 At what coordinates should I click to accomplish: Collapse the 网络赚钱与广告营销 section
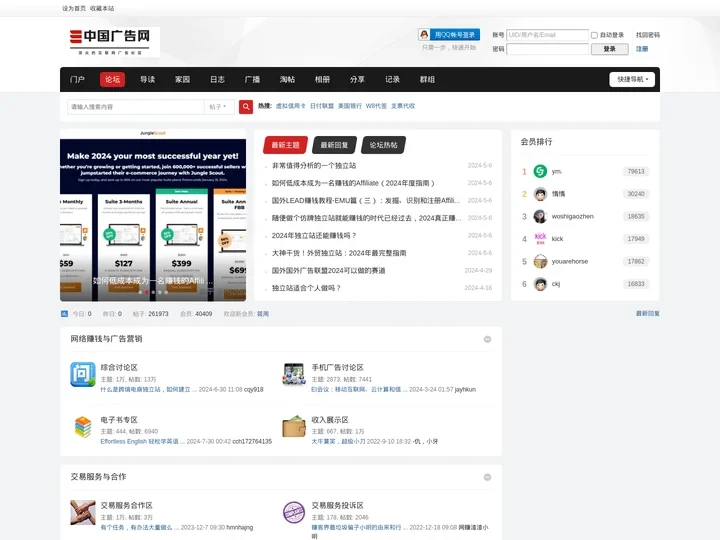pos(487,339)
